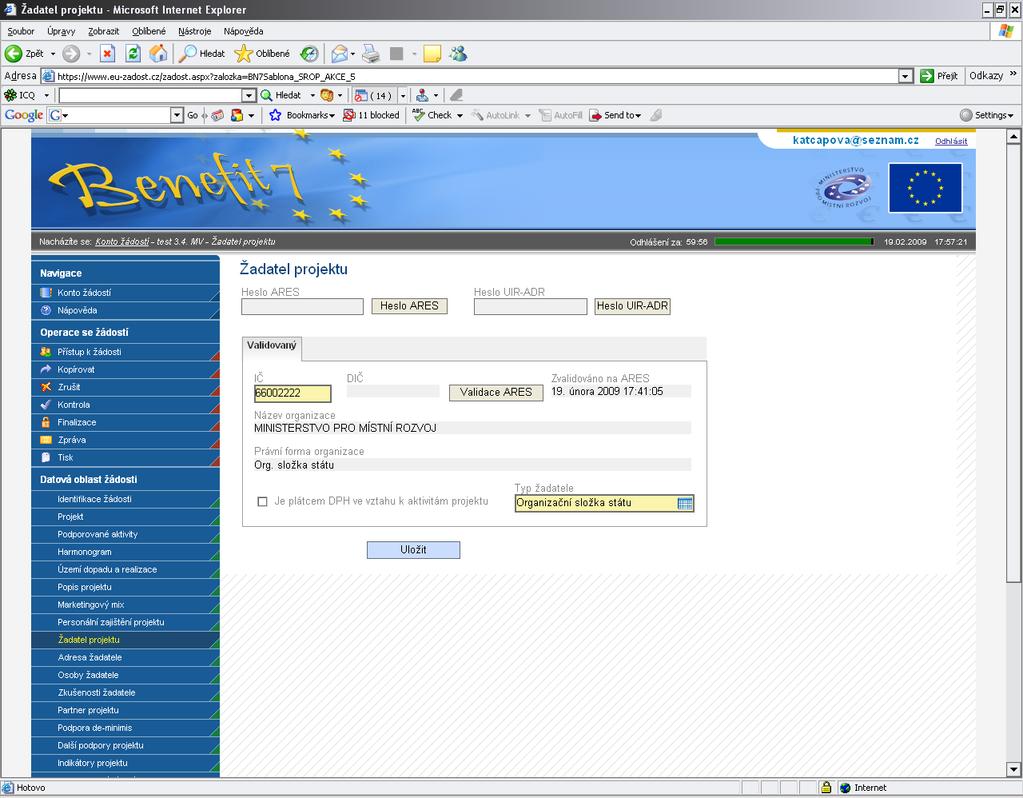Viewport: 1023px width, 798px height.
Task: Click the yellow note icon in toolbar
Action: [432, 54]
